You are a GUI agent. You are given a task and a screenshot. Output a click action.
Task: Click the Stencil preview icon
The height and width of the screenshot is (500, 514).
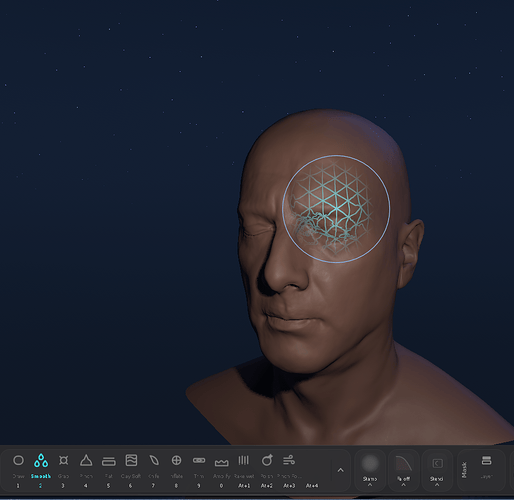(437, 463)
